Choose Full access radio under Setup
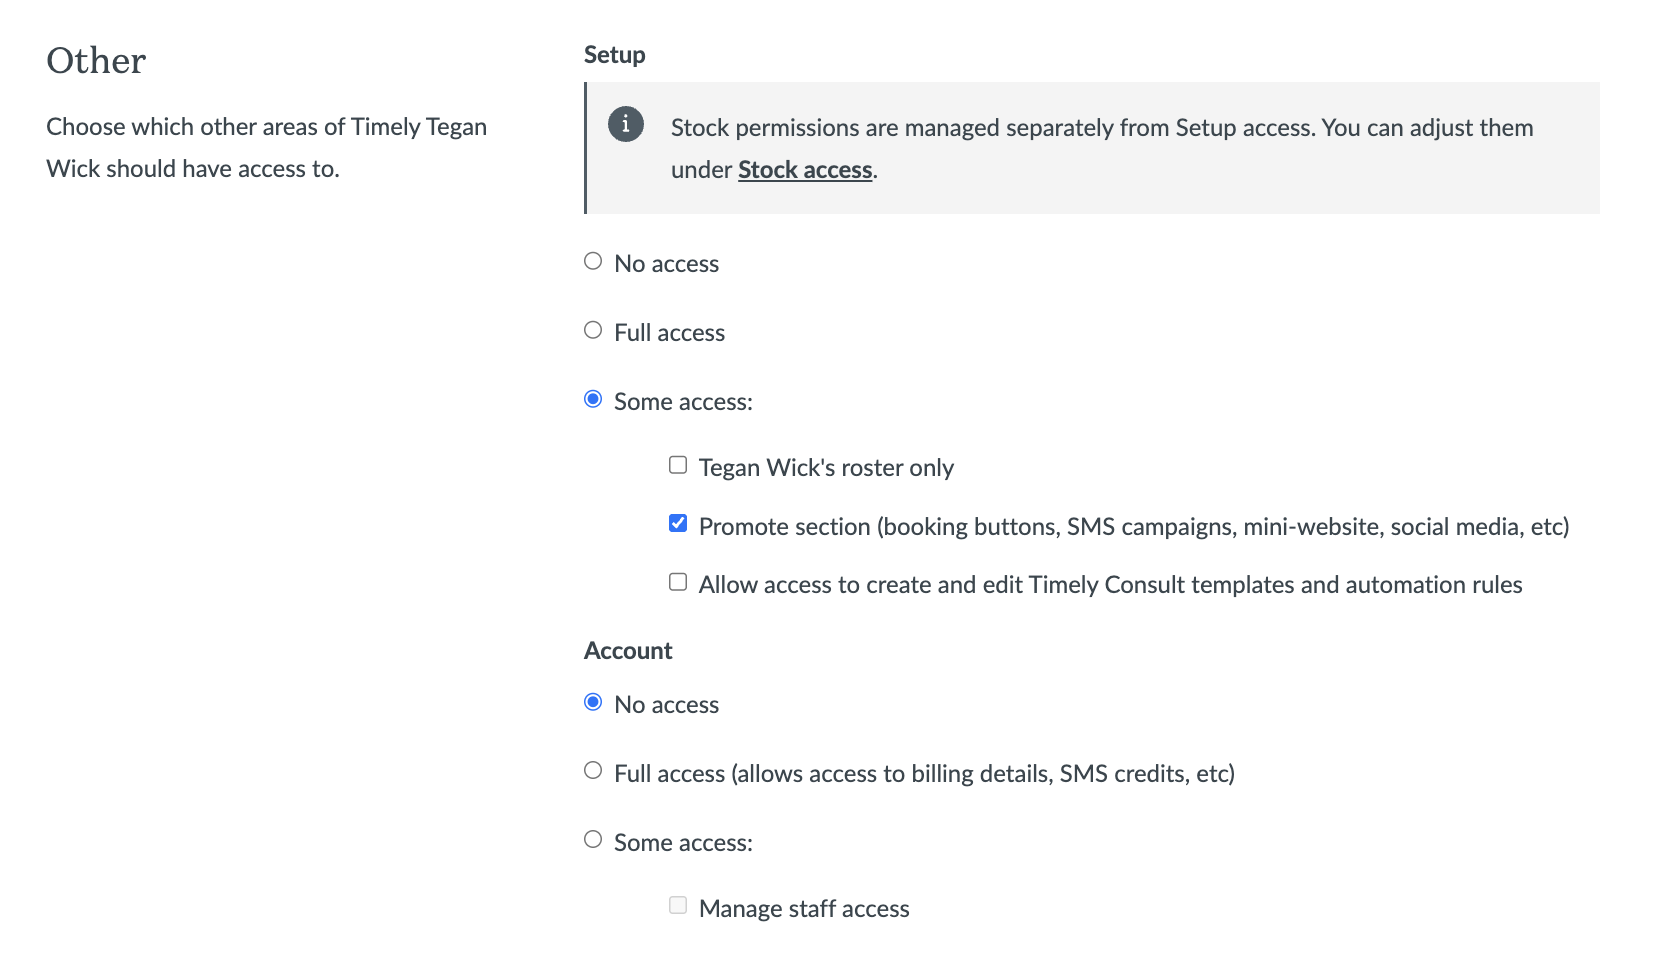Screen dimensions: 1680x968 [x=593, y=331]
